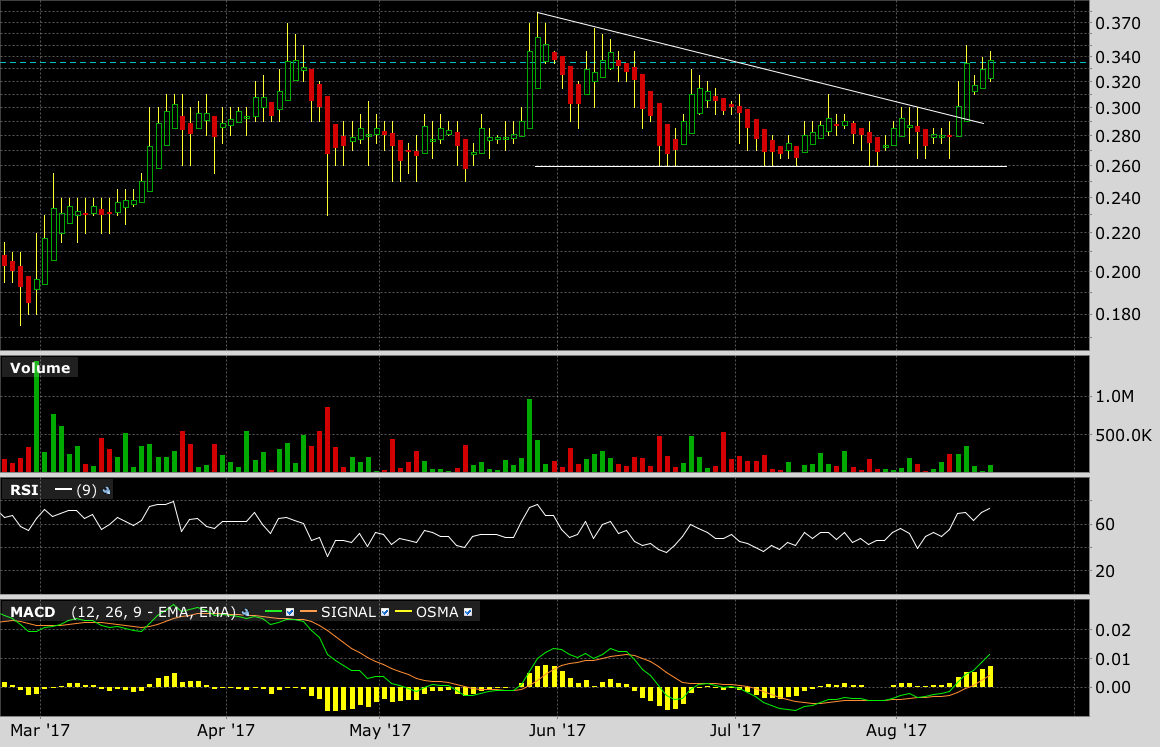This screenshot has width=1160, height=747.
Task: Click the MACD 0.00 axis label
Action: click(x=1113, y=687)
